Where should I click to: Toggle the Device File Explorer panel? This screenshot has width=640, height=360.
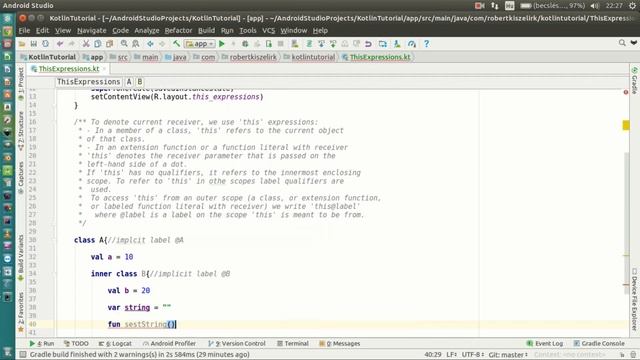[x=634, y=299]
